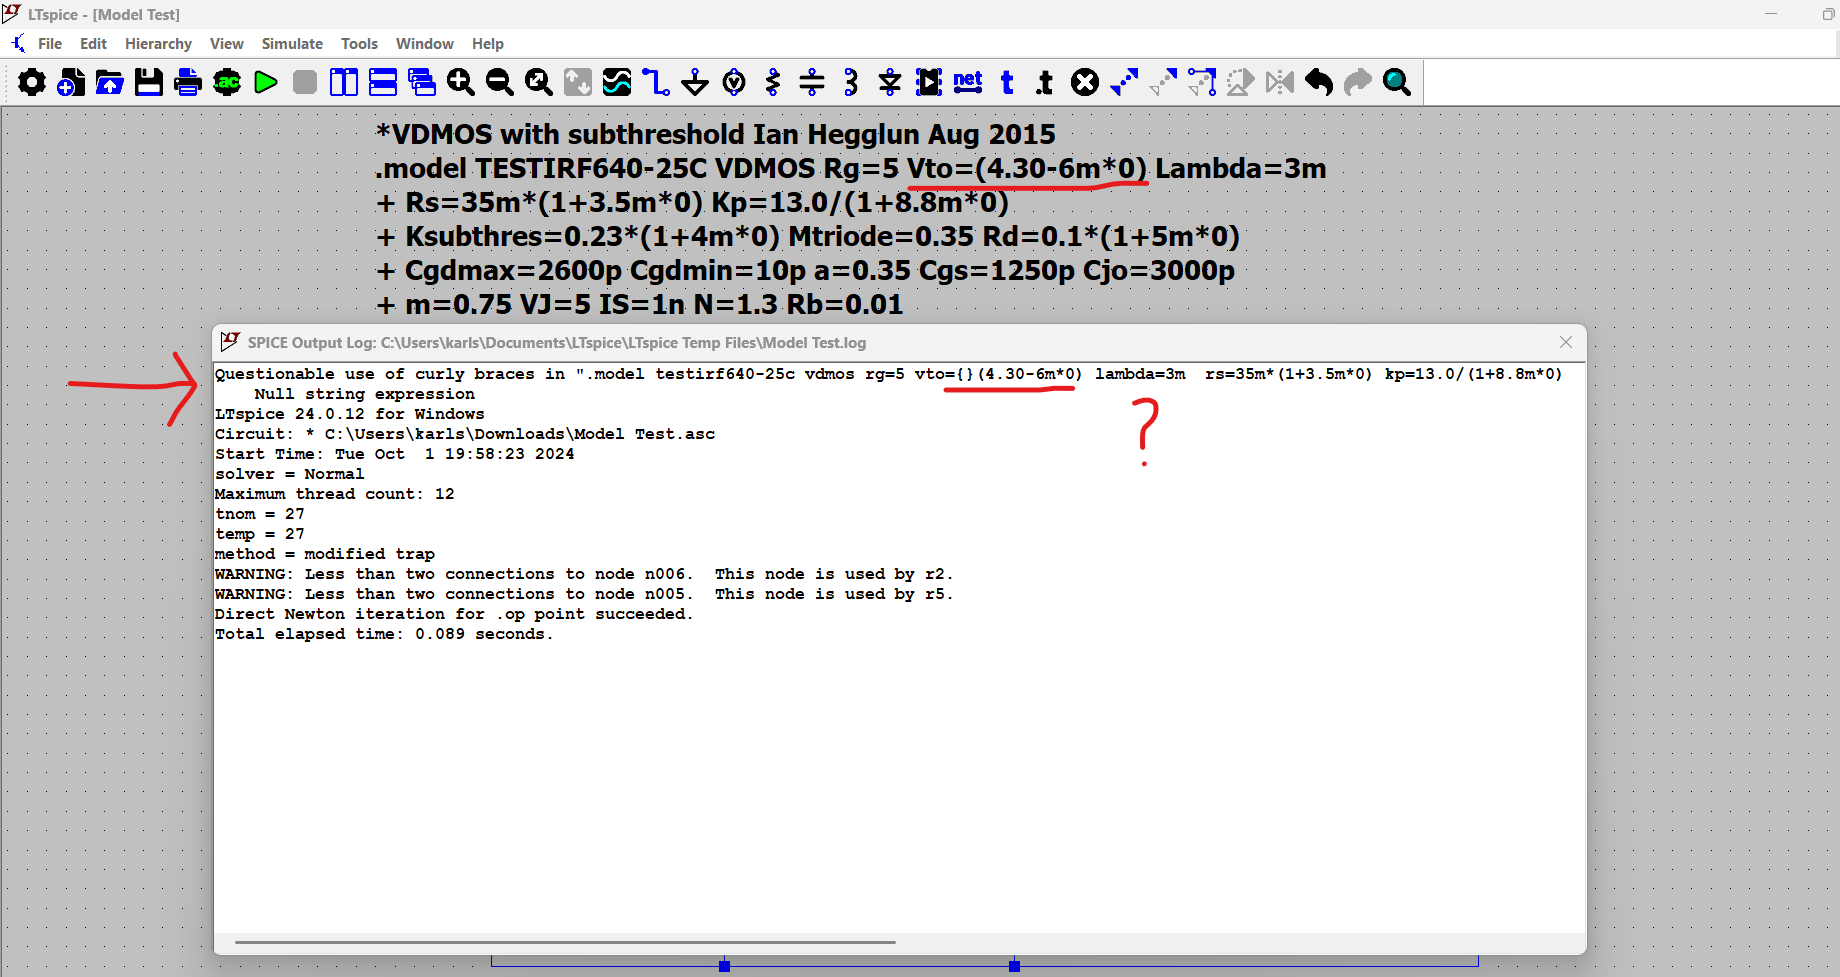The width and height of the screenshot is (1840, 977).
Task: Select the drag tool
Action: 1202,82
